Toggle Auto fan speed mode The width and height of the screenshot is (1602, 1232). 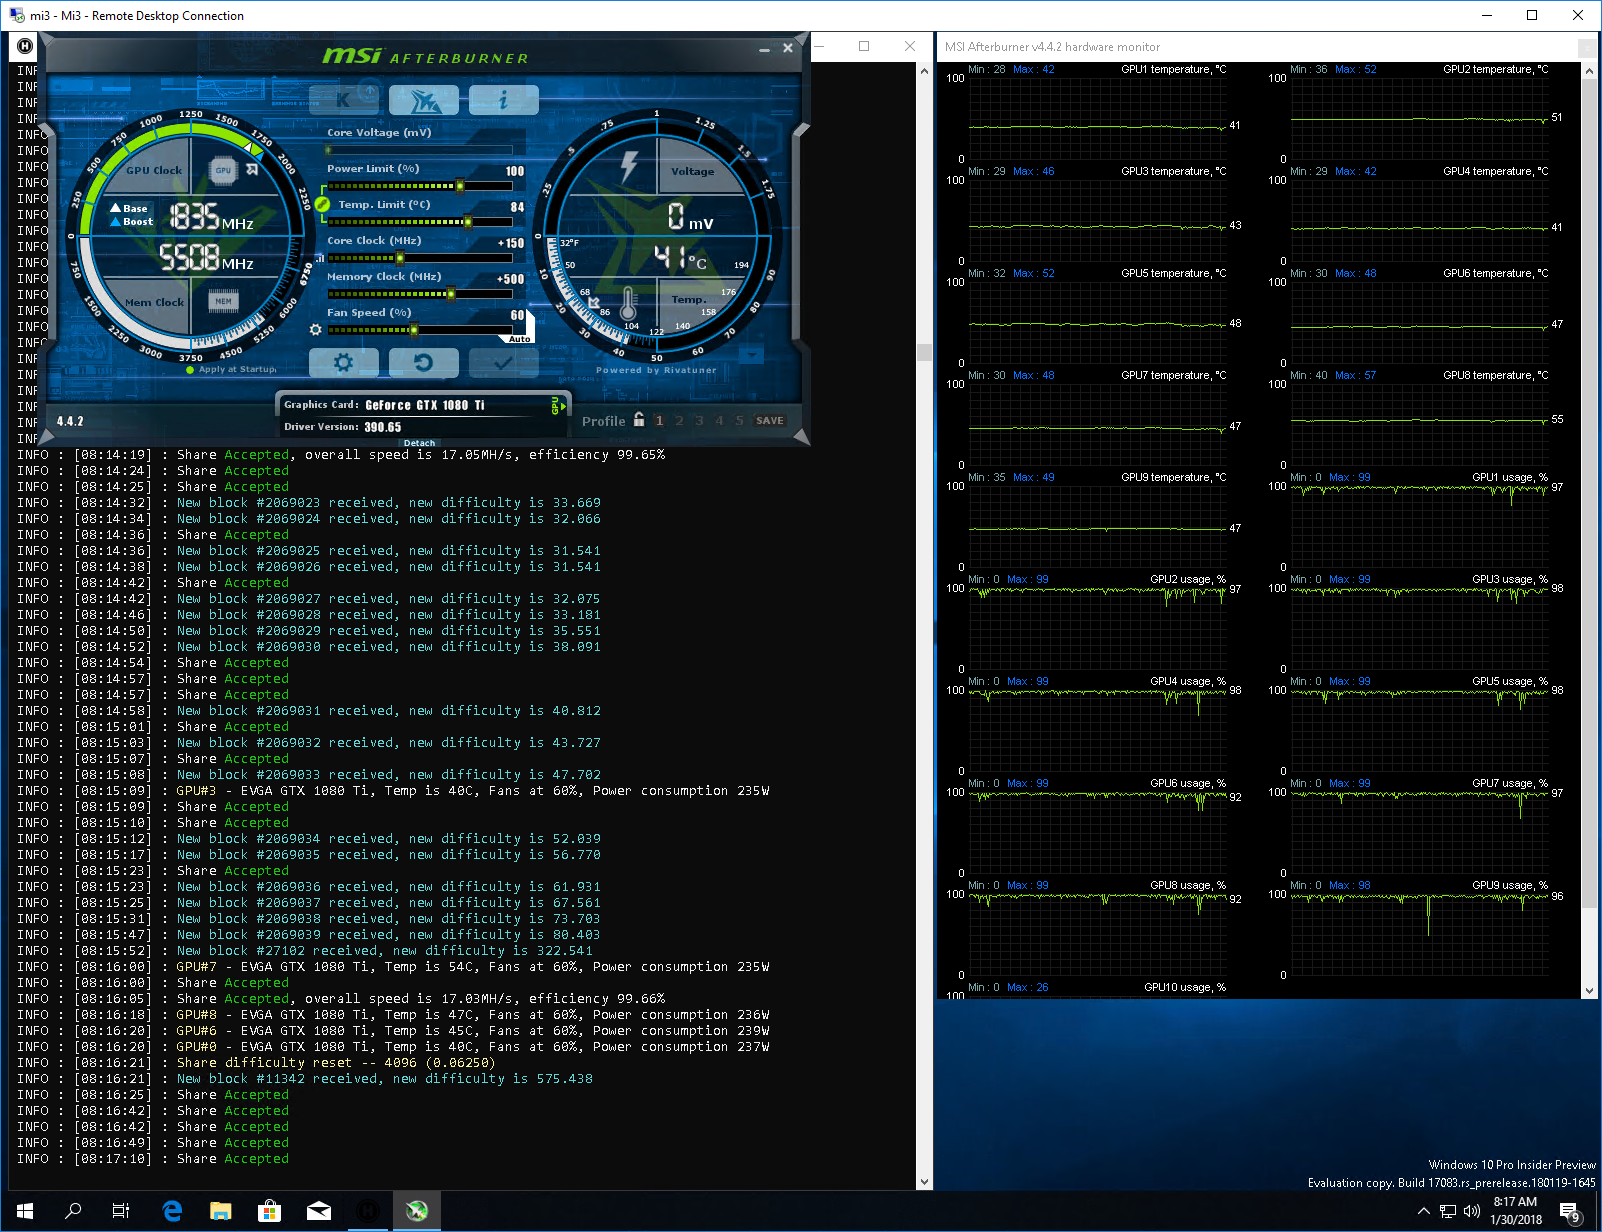click(519, 339)
